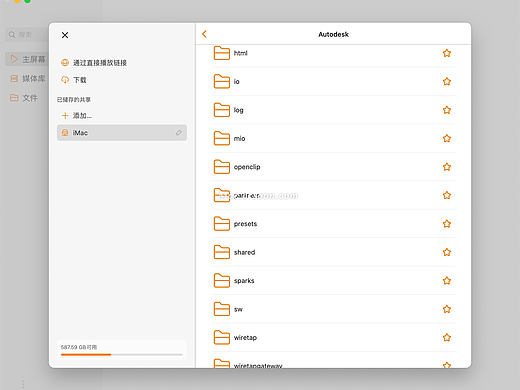Go back from the Autodesk folder
Viewport: 520px width, 390px height.
pos(204,34)
